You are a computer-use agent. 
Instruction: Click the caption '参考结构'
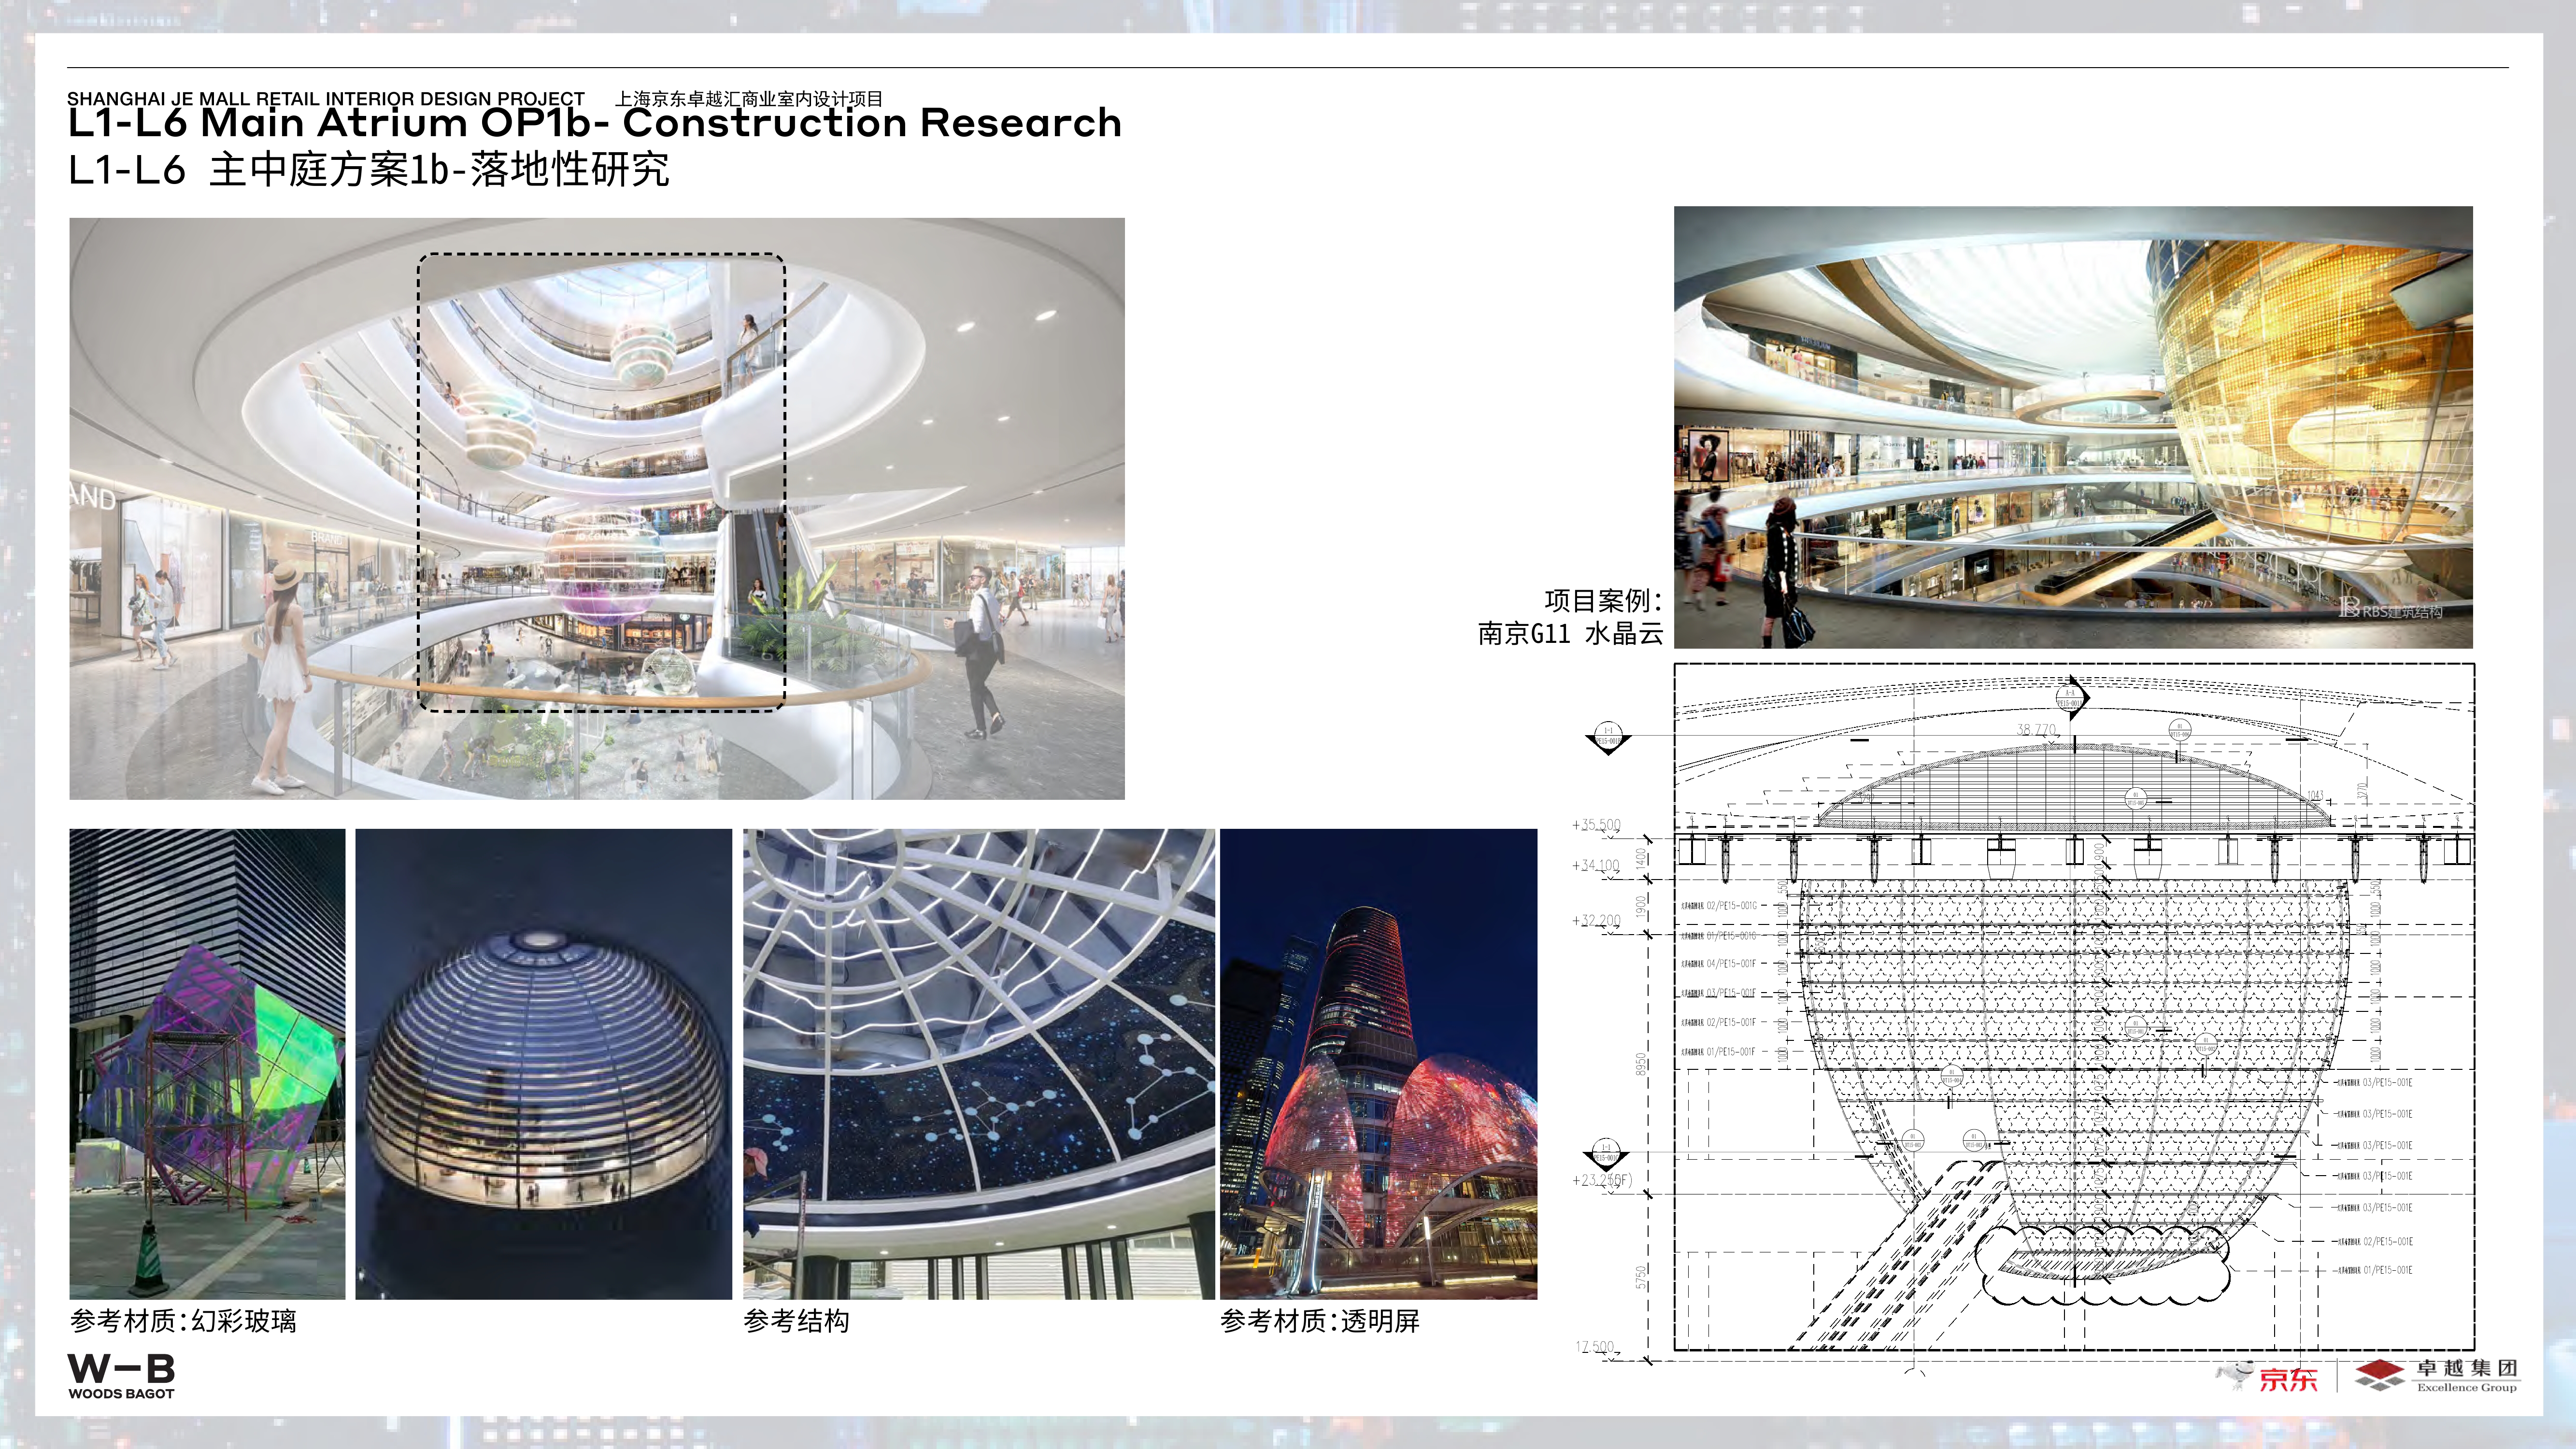coord(797,1321)
